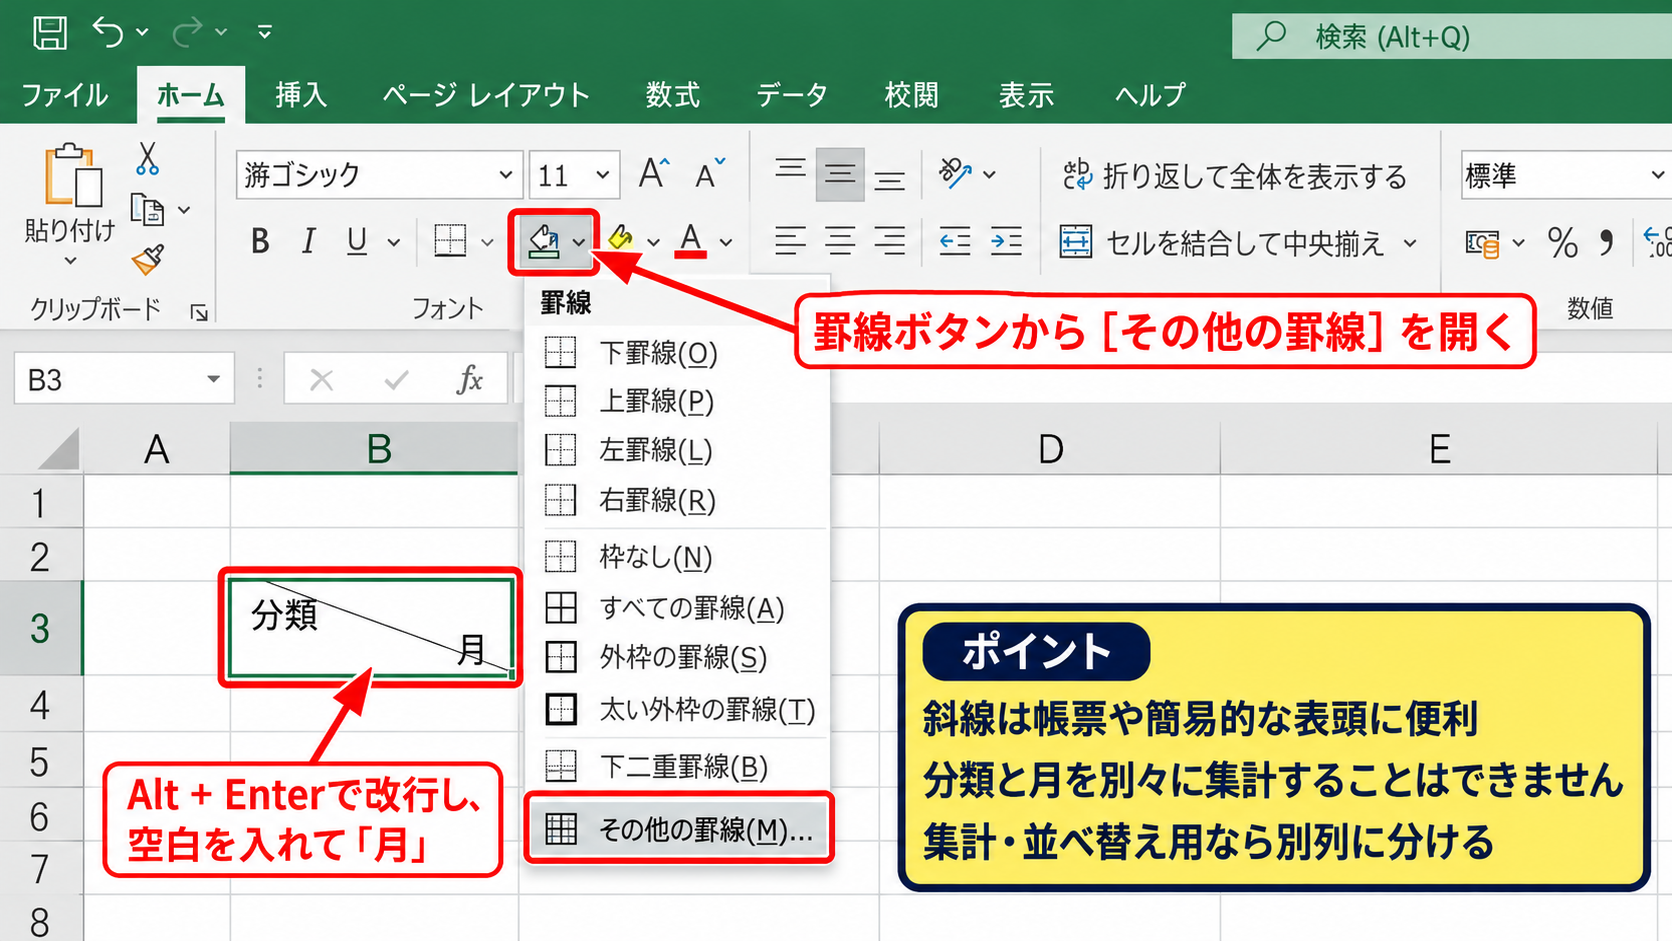Select すべての罫線(A) menu item

coord(679,607)
